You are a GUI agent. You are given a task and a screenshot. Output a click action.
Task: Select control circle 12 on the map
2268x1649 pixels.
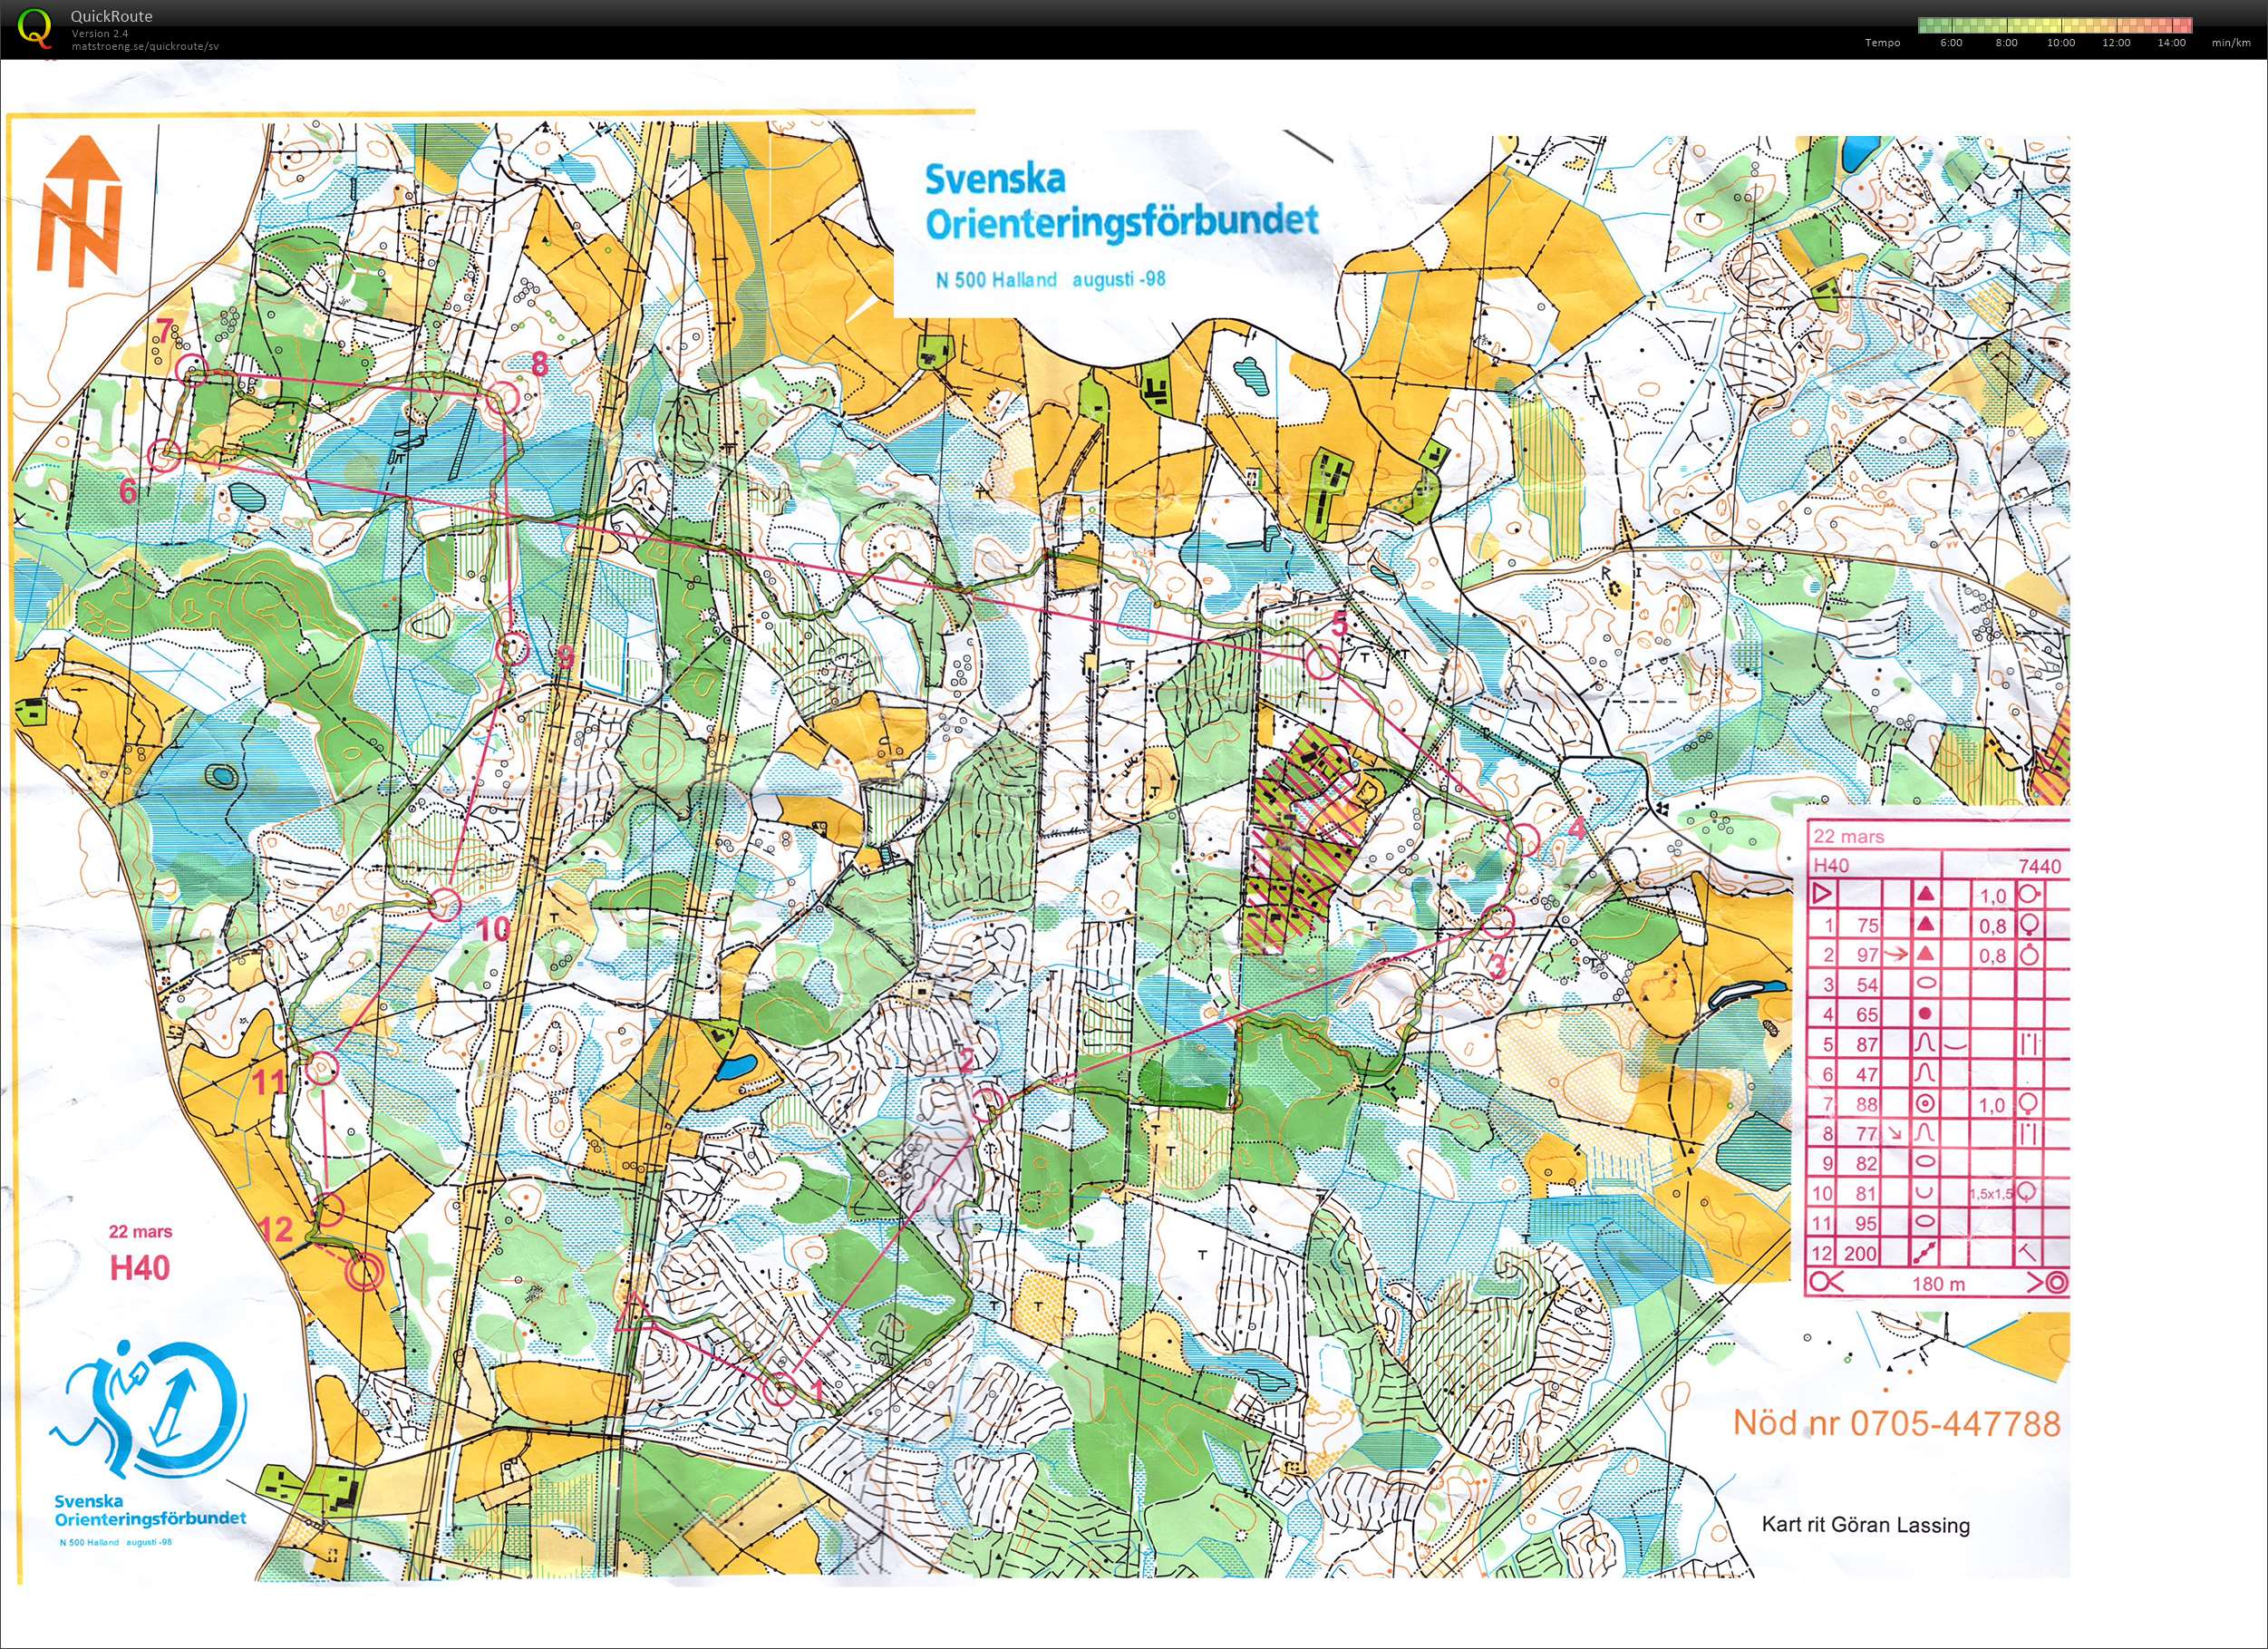[x=329, y=1210]
